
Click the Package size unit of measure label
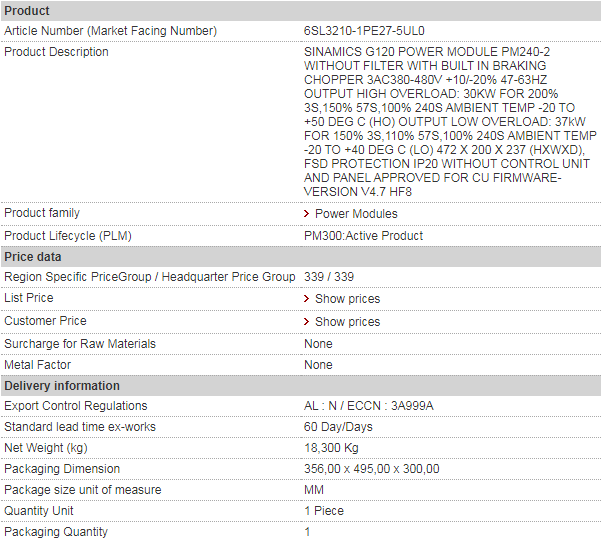click(x=83, y=490)
